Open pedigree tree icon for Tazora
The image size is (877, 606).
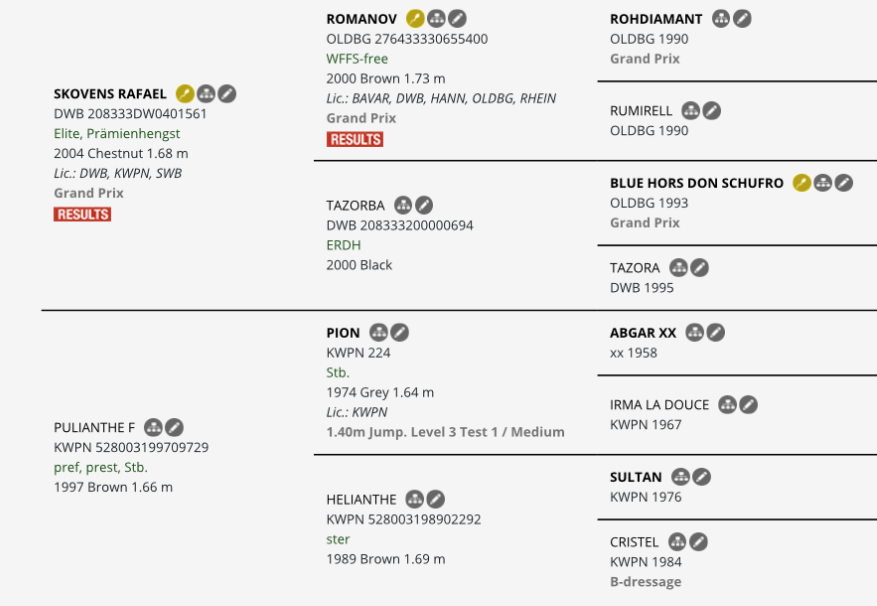[x=678, y=267]
